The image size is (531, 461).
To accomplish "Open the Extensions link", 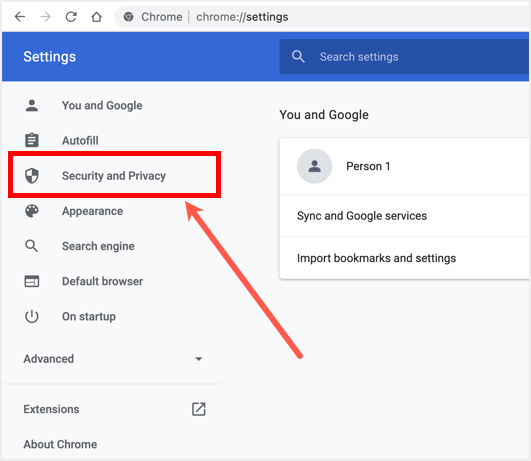I will click(x=51, y=409).
